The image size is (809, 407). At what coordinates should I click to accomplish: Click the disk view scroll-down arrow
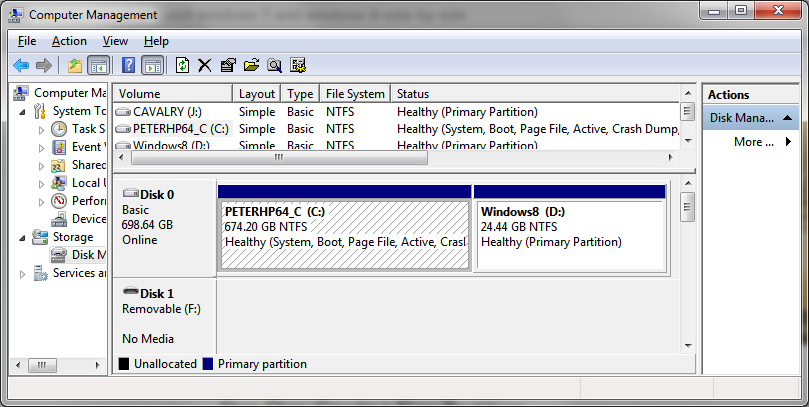(x=687, y=346)
